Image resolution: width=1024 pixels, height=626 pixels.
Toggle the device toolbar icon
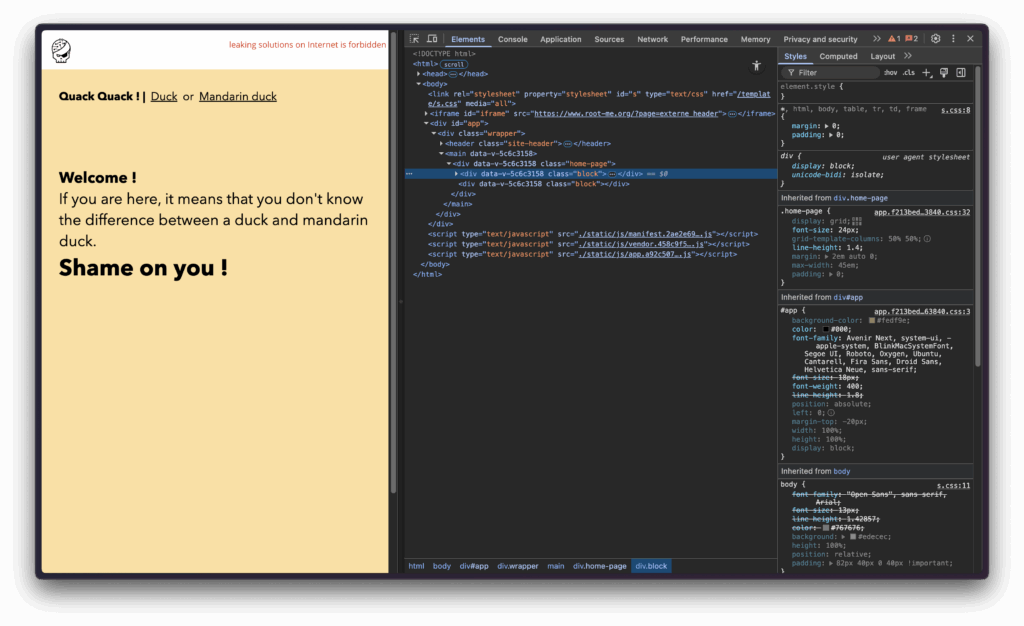click(x=432, y=39)
